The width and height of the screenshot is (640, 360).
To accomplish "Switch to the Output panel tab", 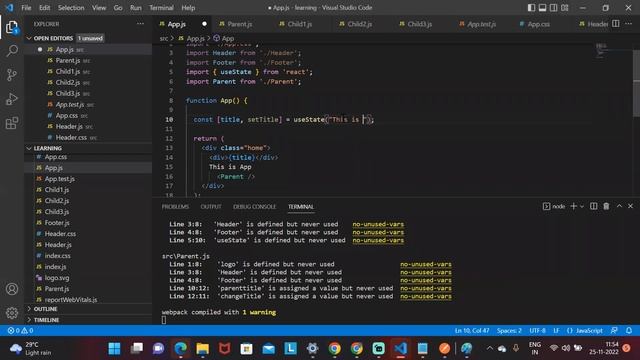I will click(211, 207).
